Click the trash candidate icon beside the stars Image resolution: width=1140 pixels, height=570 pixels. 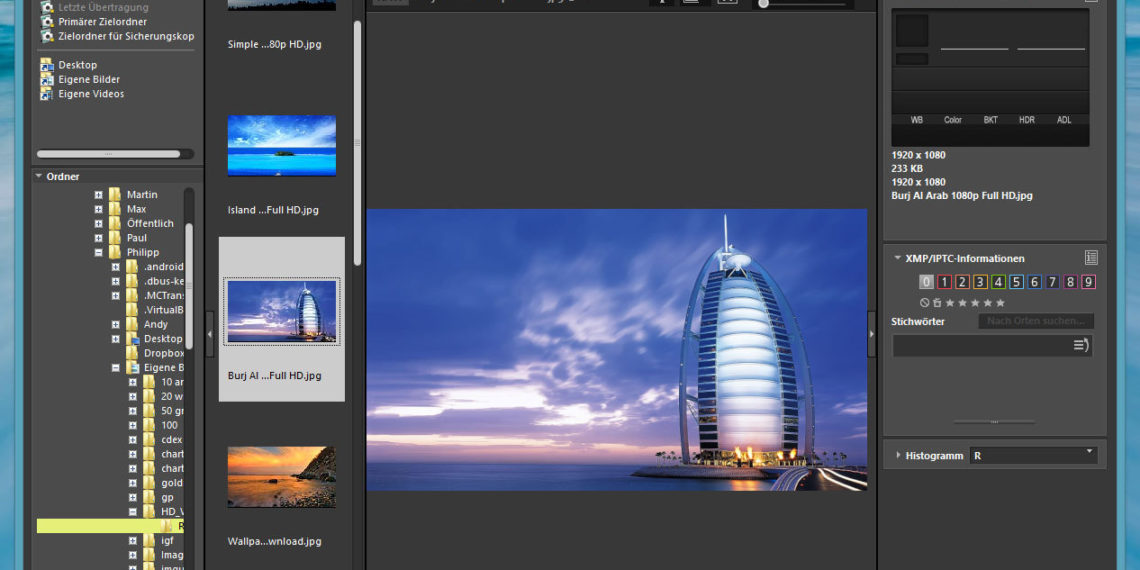click(x=937, y=302)
